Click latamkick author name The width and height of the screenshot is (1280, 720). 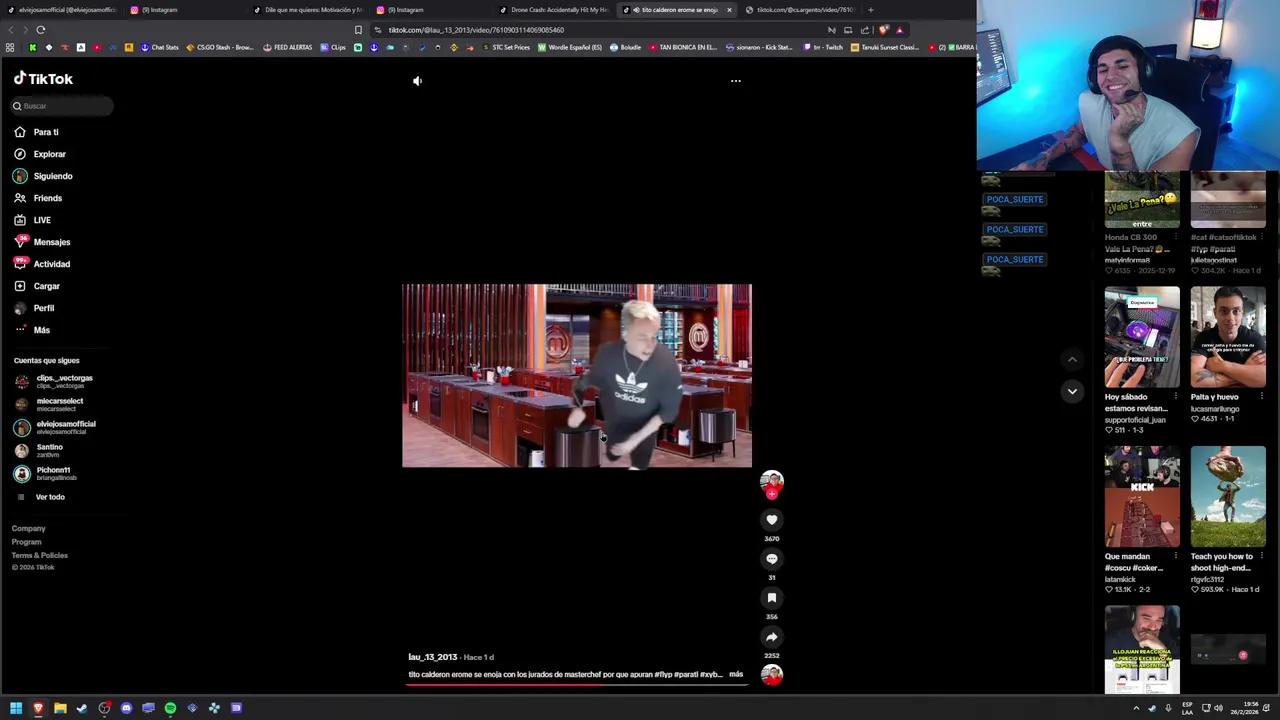pyautogui.click(x=1120, y=580)
